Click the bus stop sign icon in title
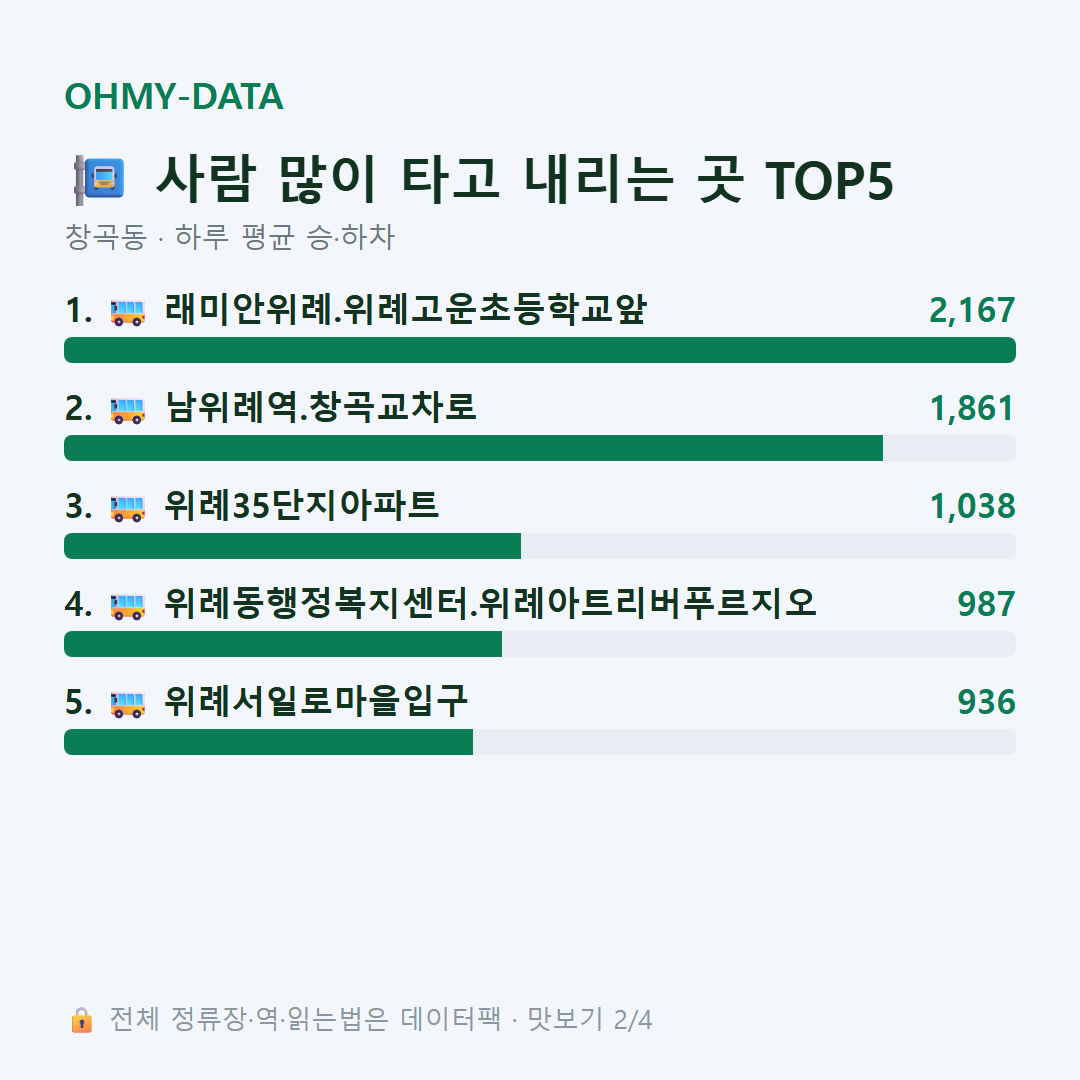The height and width of the screenshot is (1080, 1080). coord(100,180)
